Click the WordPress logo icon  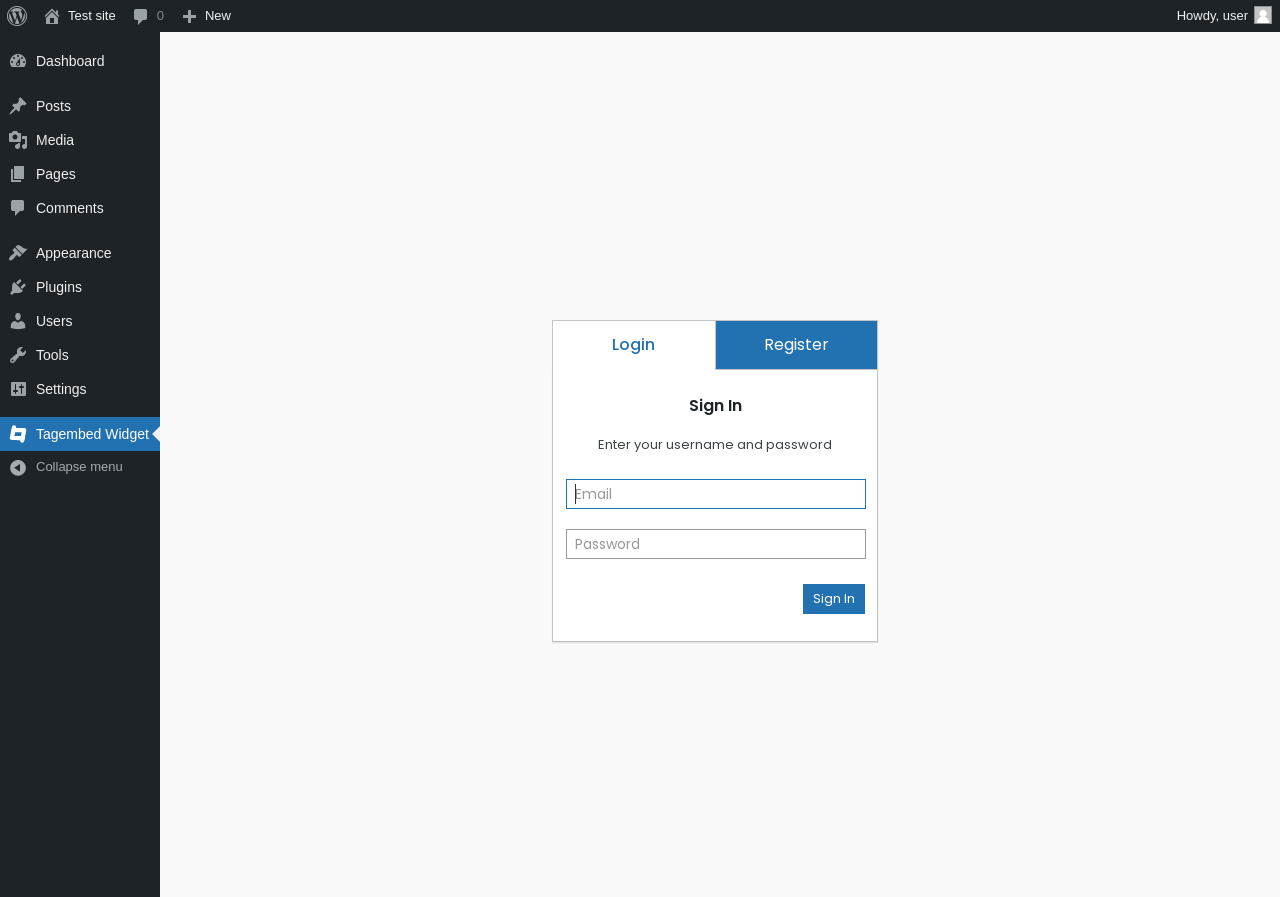[17, 16]
